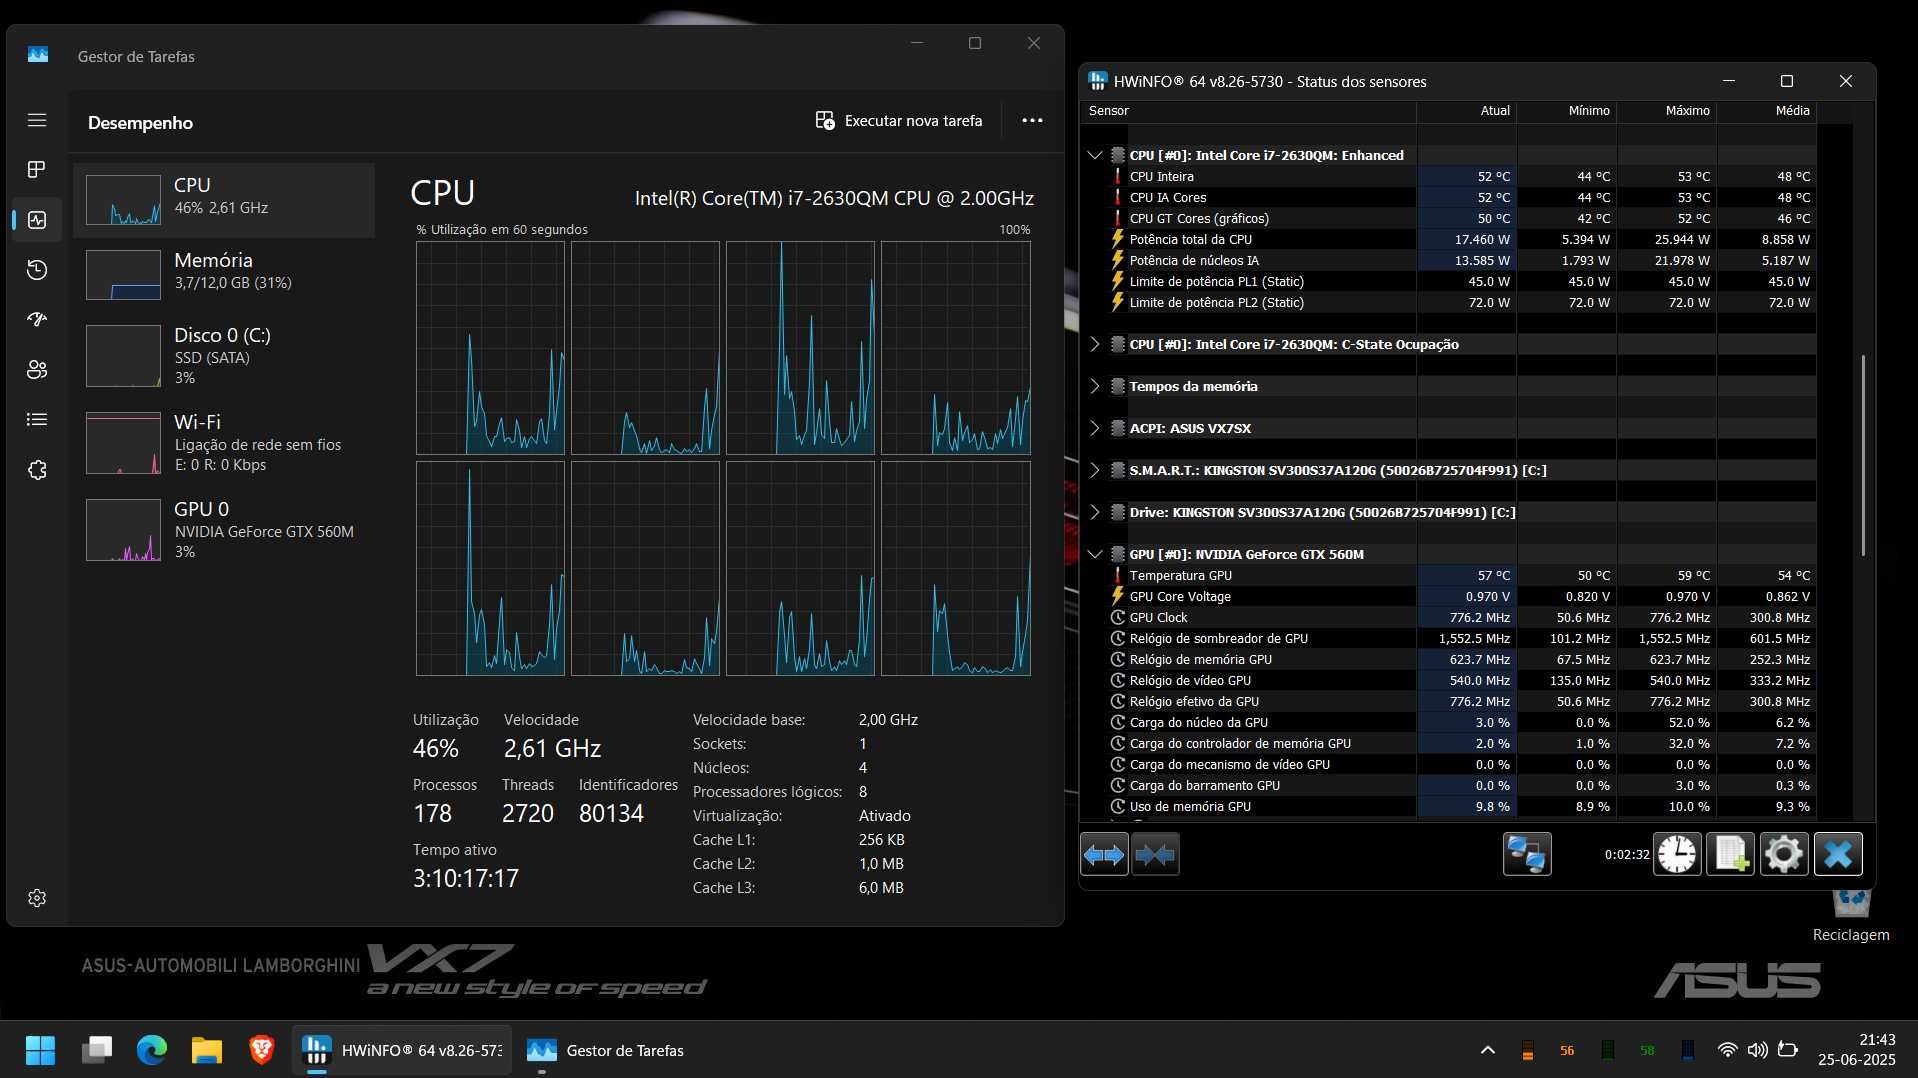Open Task View in taskbar
The height and width of the screenshot is (1078, 1918).
[x=97, y=1050]
